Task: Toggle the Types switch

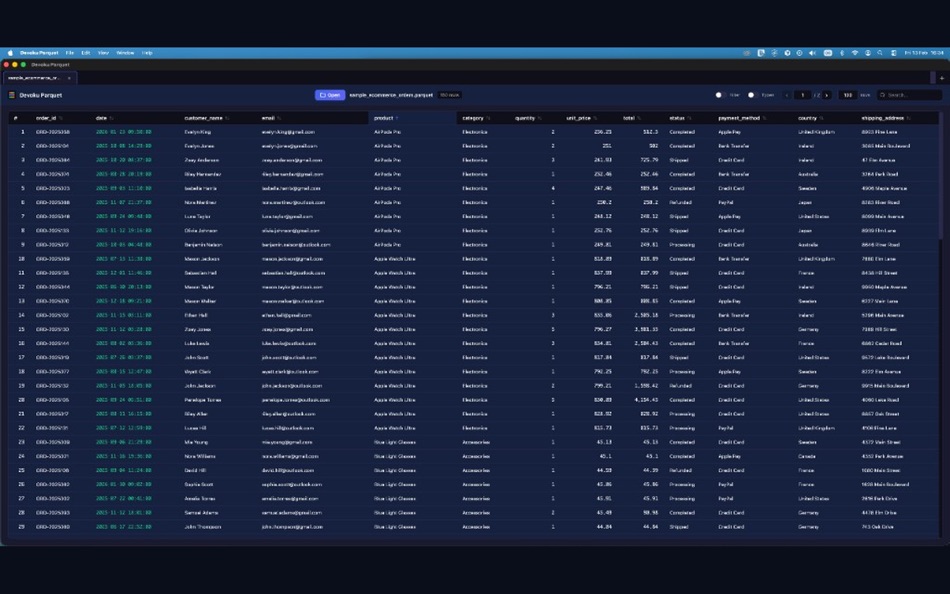Action: [751, 95]
